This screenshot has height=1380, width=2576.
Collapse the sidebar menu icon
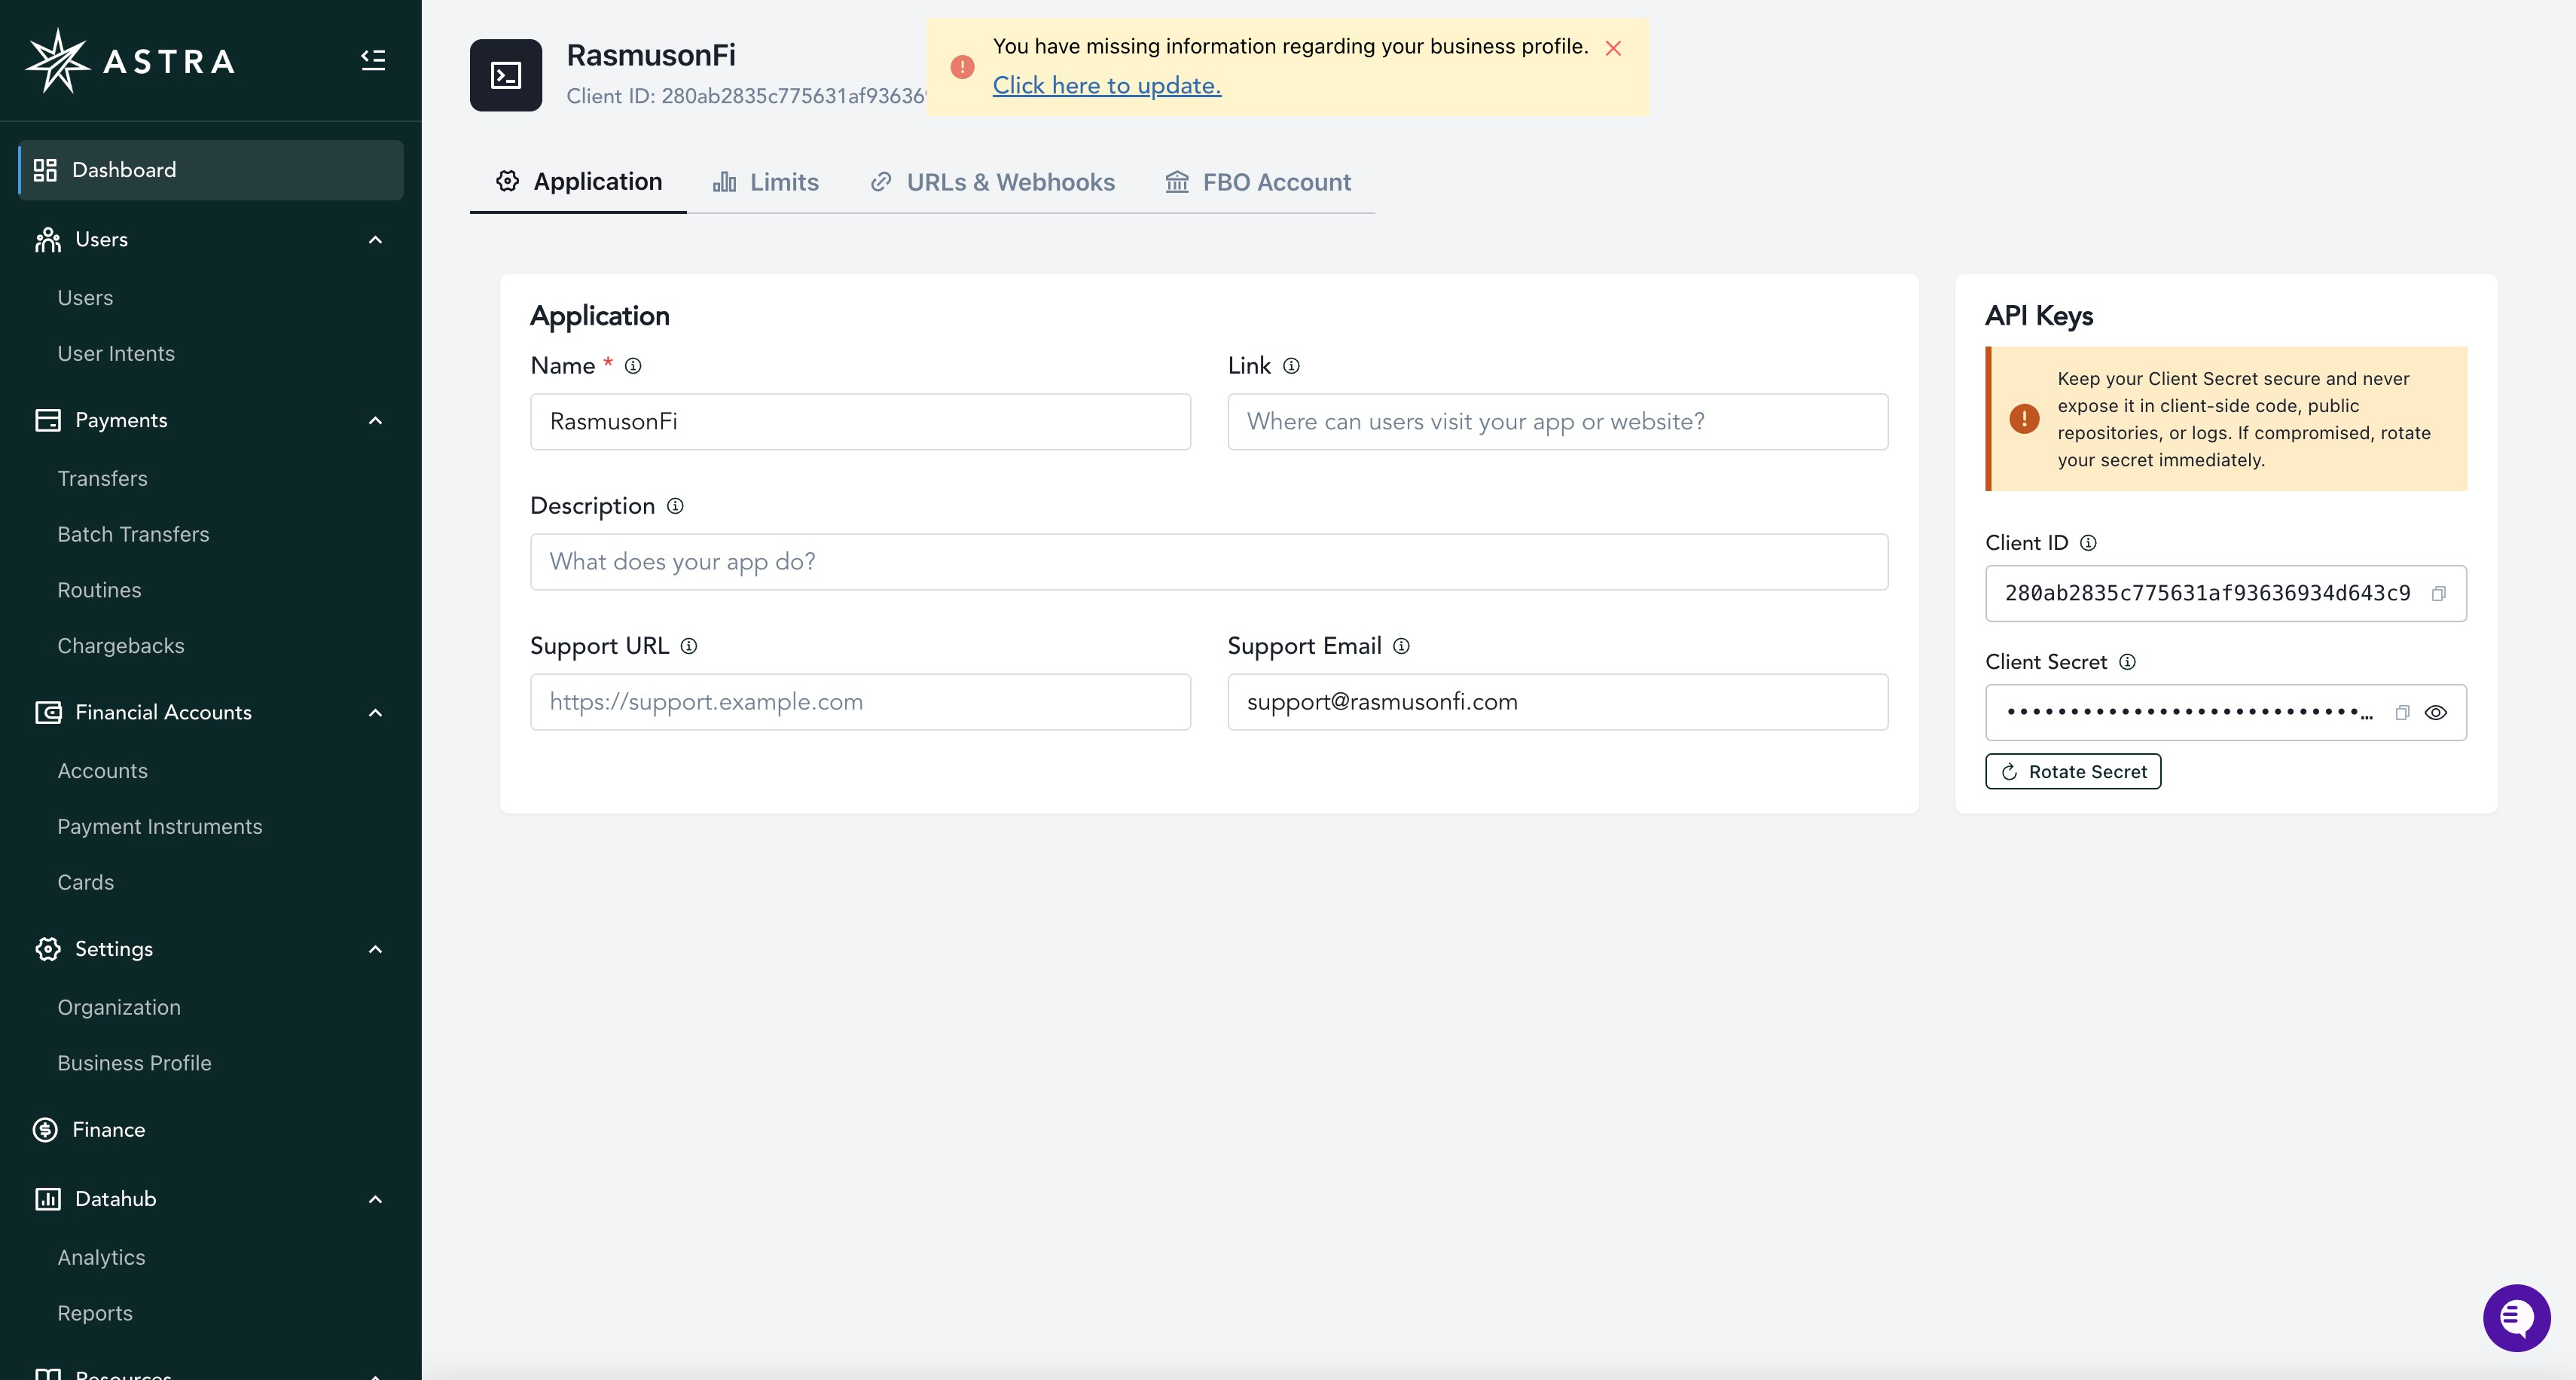(x=373, y=60)
